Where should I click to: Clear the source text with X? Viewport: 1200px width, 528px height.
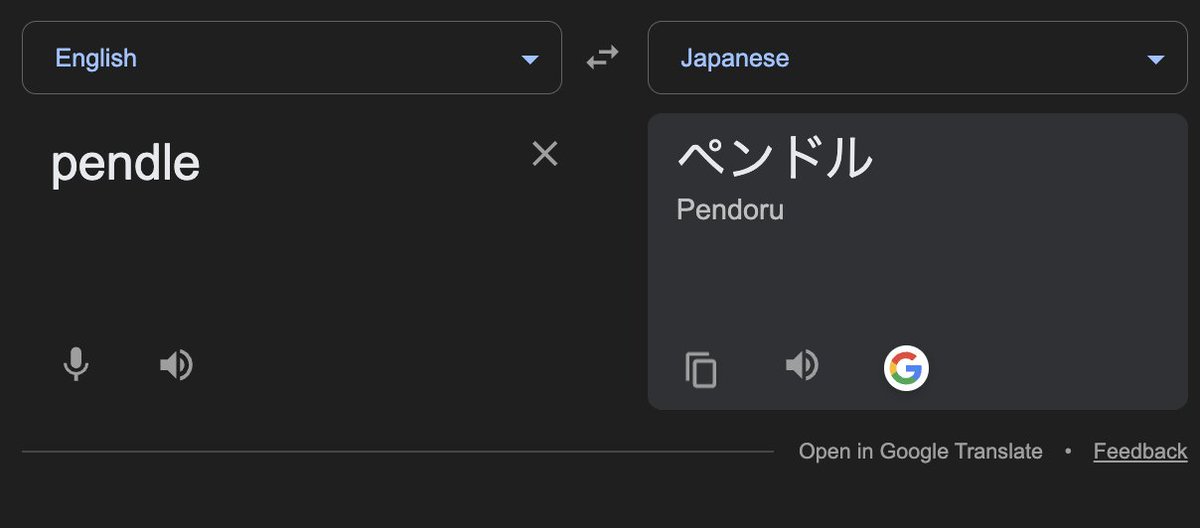pyautogui.click(x=545, y=153)
